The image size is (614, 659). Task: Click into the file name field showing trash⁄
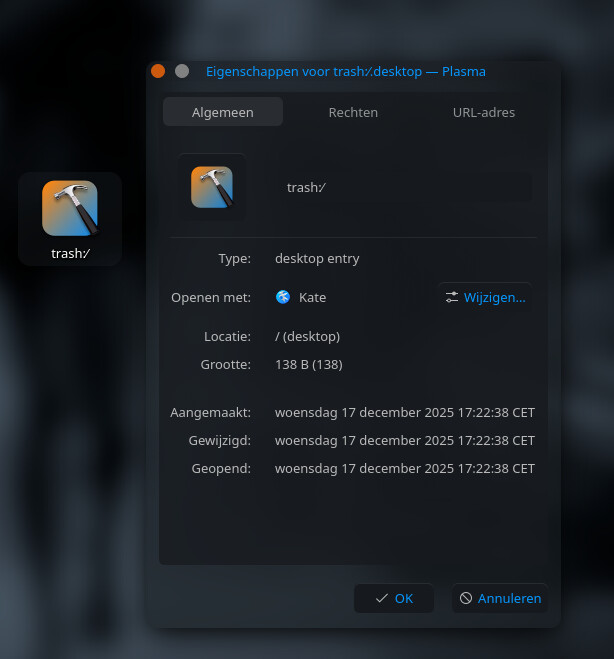click(404, 187)
